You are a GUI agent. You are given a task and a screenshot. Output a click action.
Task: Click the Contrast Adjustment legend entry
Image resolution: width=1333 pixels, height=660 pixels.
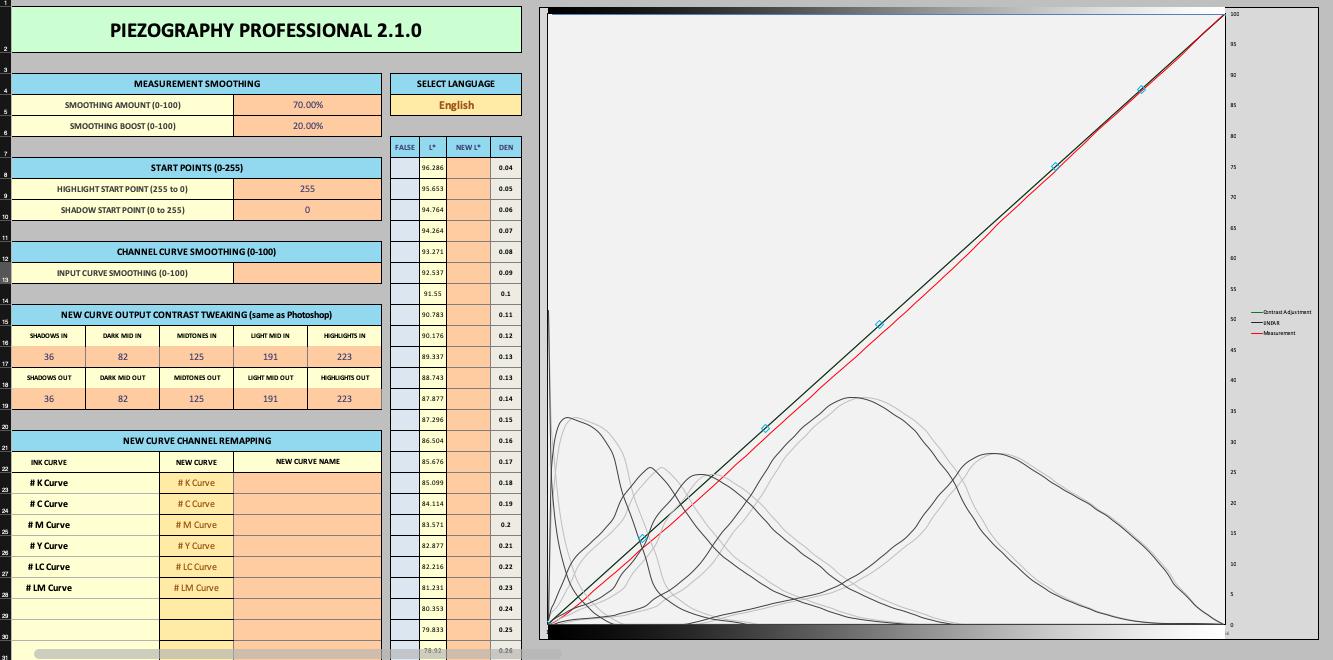[x=1281, y=312]
